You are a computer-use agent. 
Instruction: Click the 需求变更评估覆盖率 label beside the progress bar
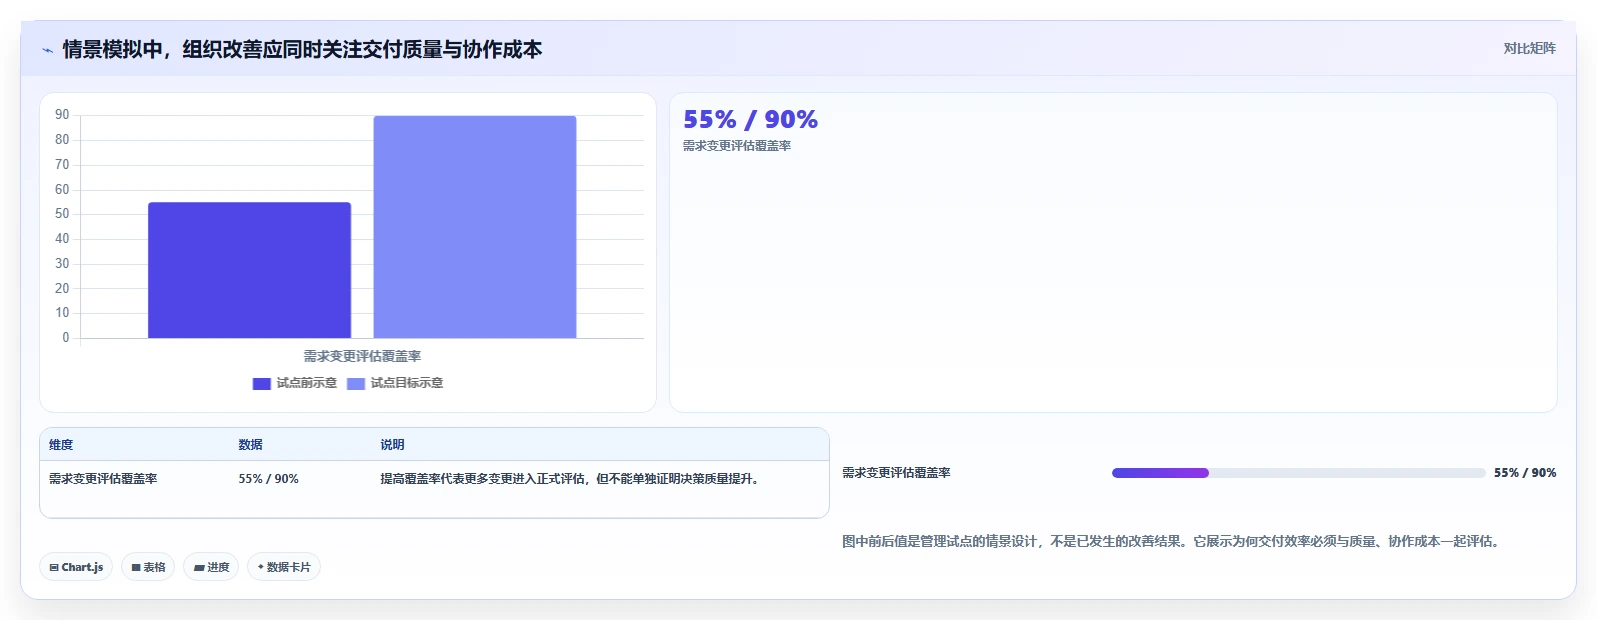[896, 473]
